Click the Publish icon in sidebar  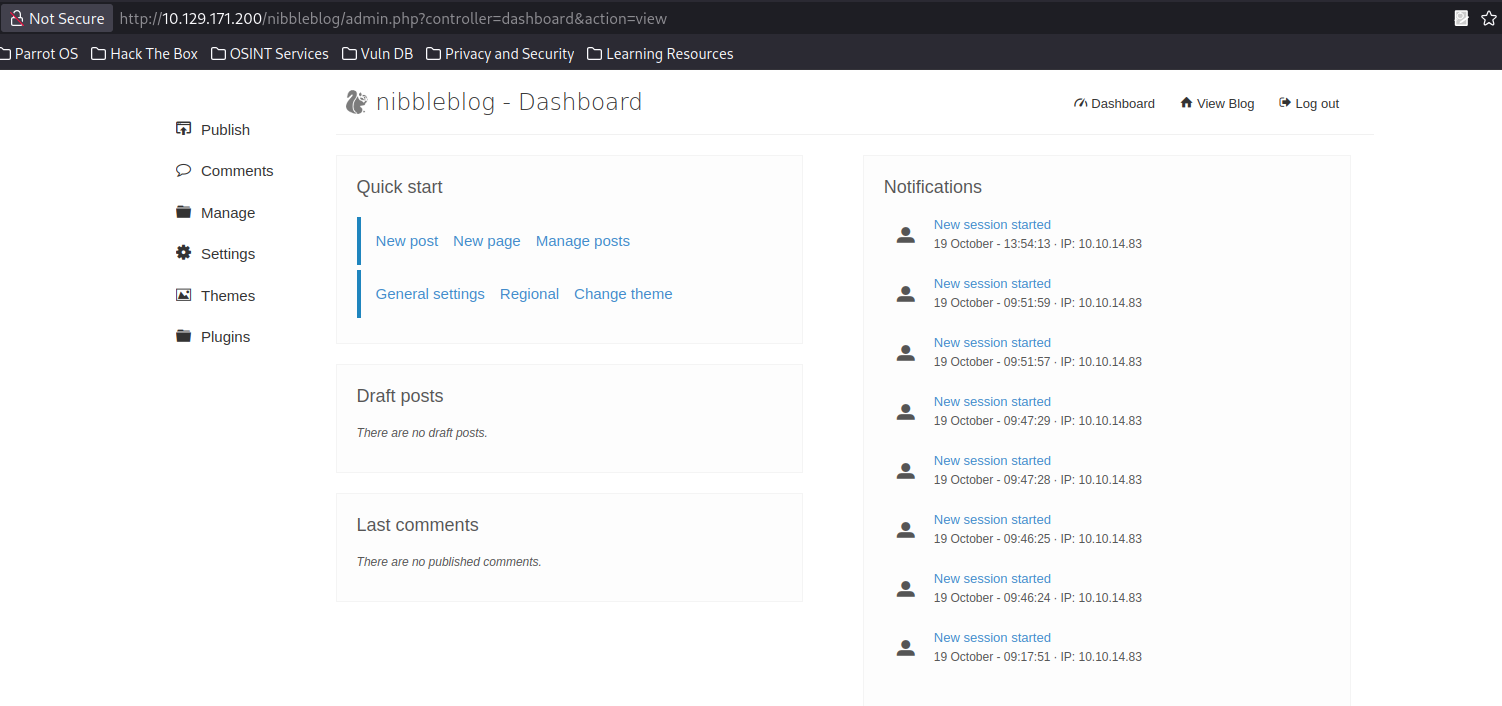tap(183, 129)
